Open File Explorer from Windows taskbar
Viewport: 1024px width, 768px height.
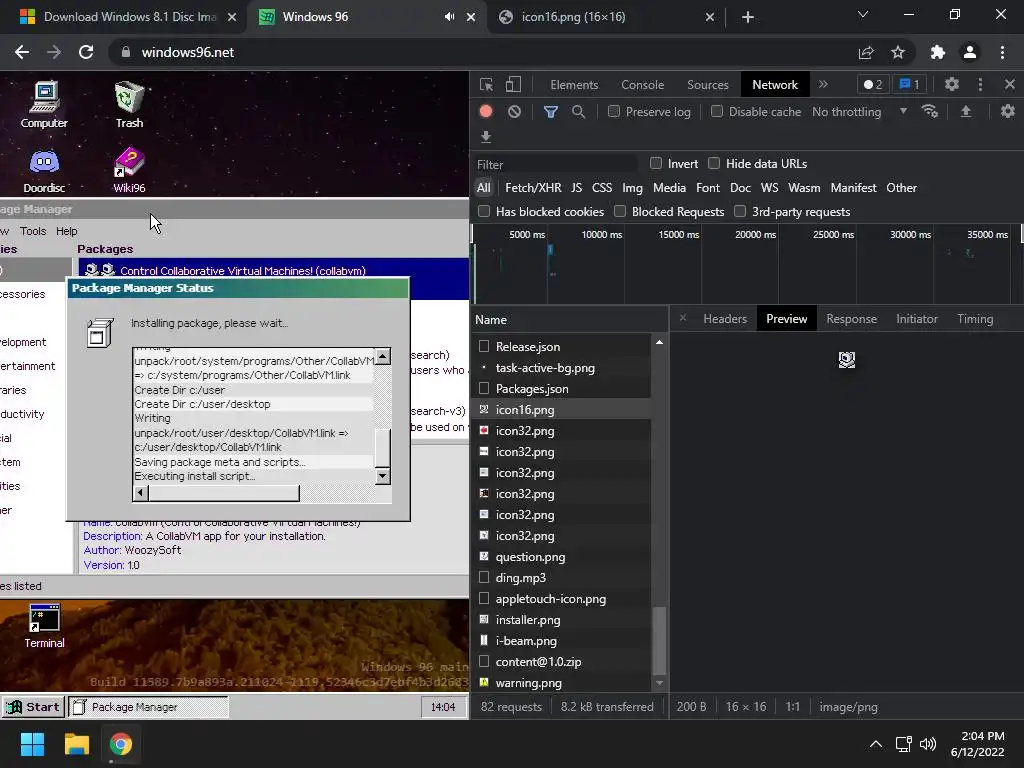[76, 744]
